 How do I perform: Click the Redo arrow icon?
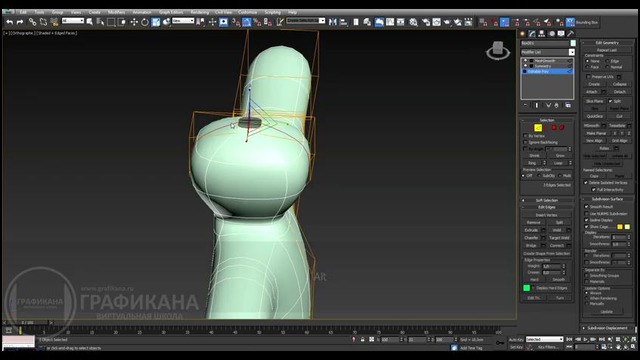click(20, 22)
